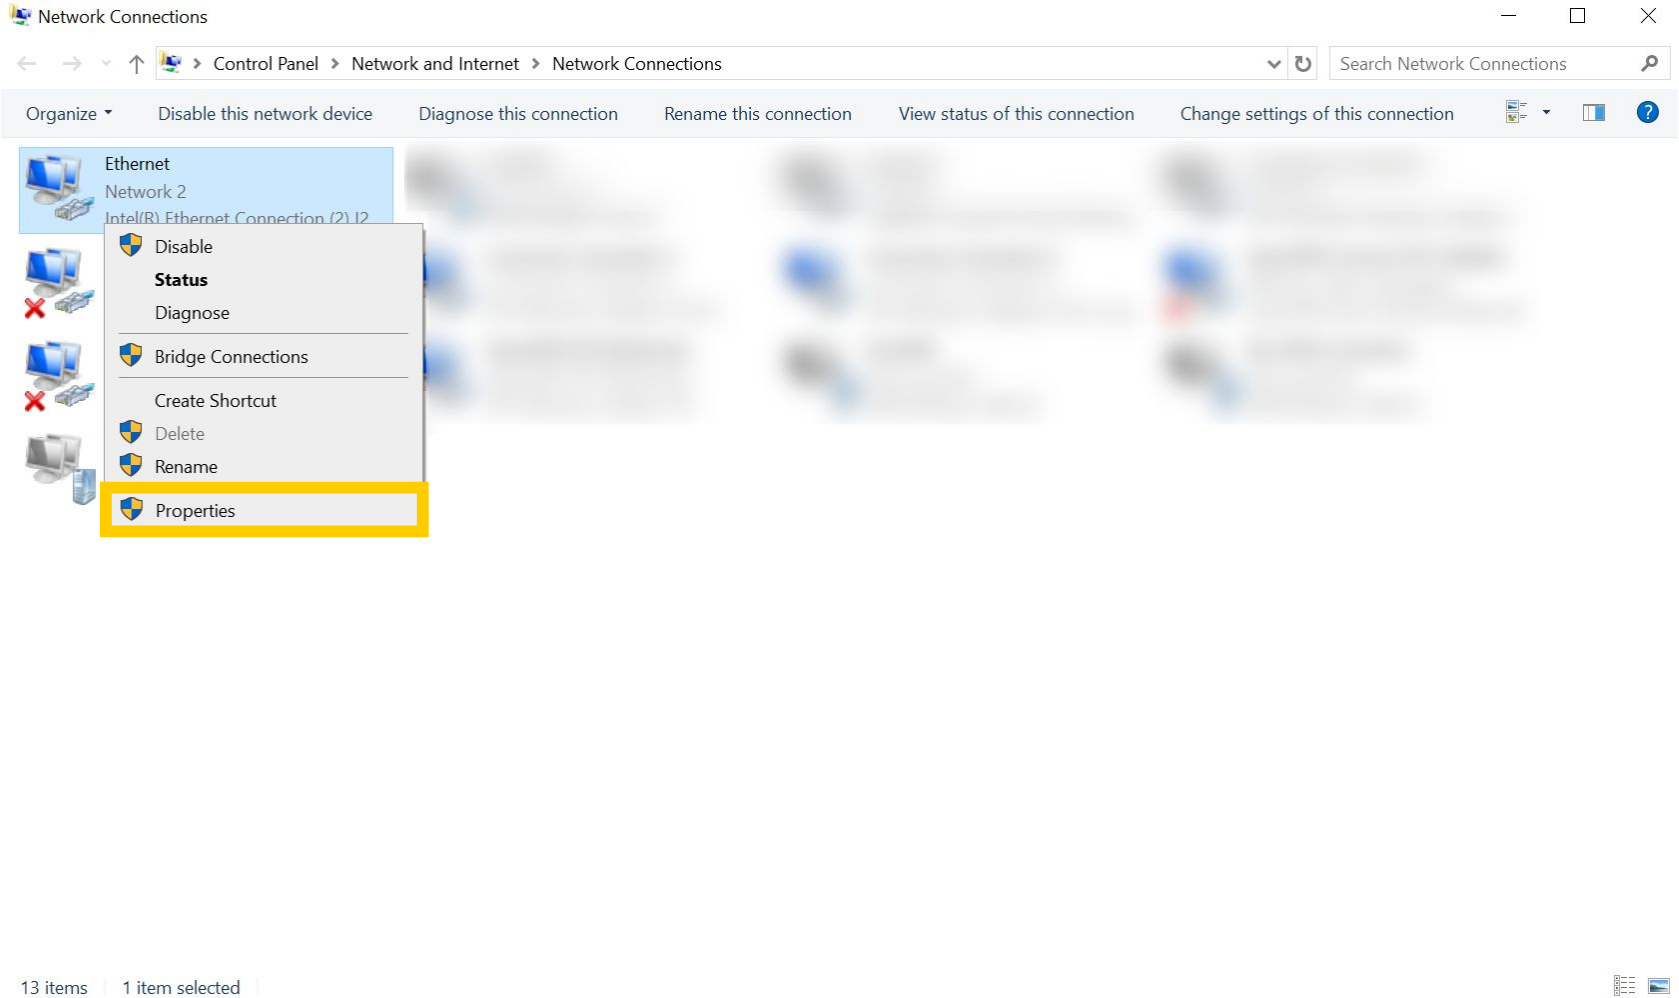This screenshot has height=998, width=1679.
Task: Click Disable this network device
Action: coord(265,114)
